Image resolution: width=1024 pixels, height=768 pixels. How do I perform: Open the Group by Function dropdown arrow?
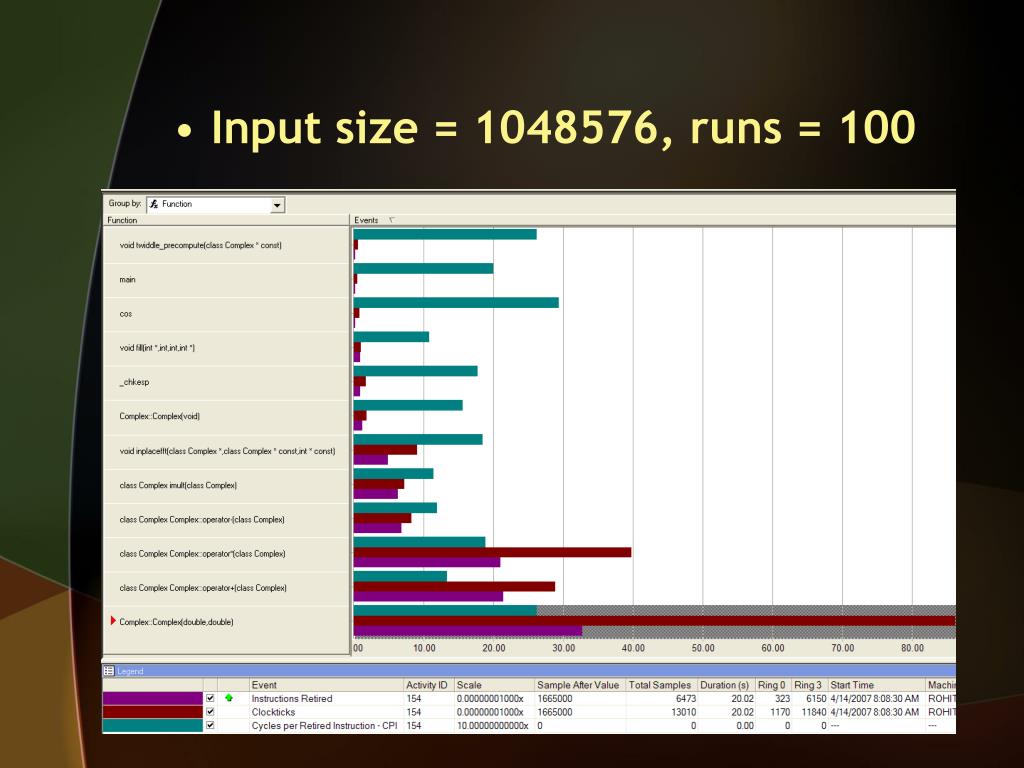pyautogui.click(x=277, y=205)
